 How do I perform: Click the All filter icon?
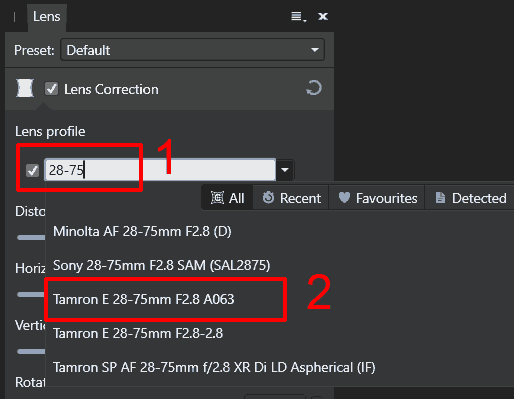coord(217,198)
